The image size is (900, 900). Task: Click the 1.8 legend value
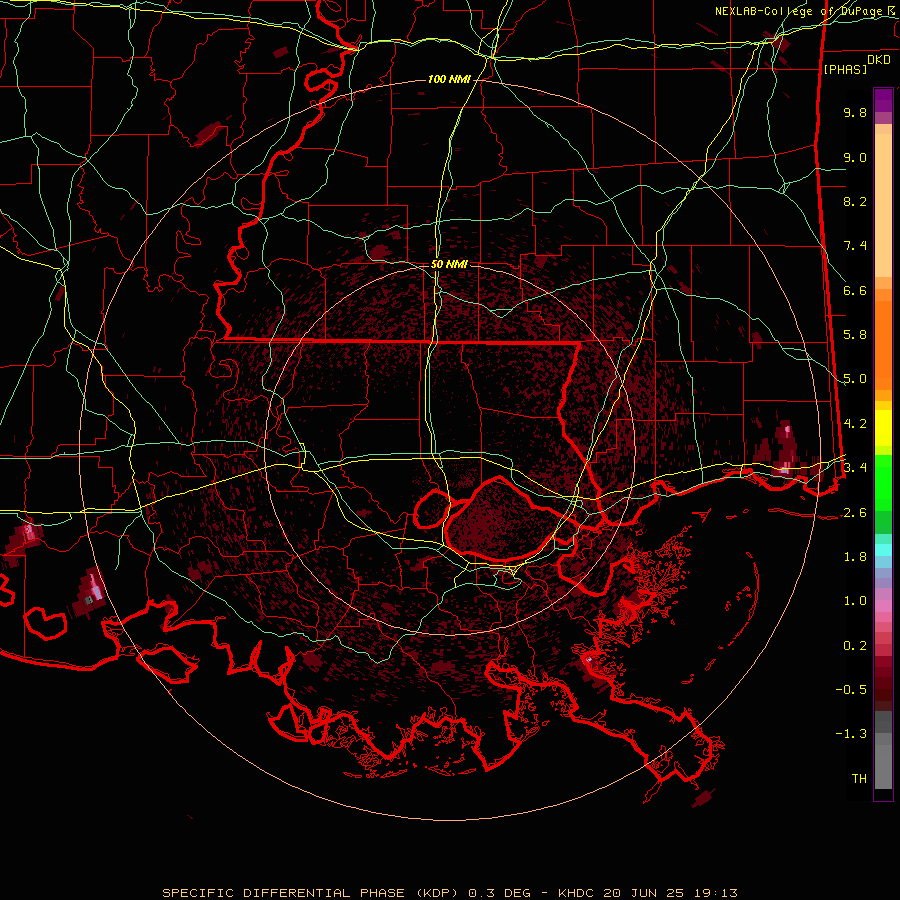click(855, 557)
